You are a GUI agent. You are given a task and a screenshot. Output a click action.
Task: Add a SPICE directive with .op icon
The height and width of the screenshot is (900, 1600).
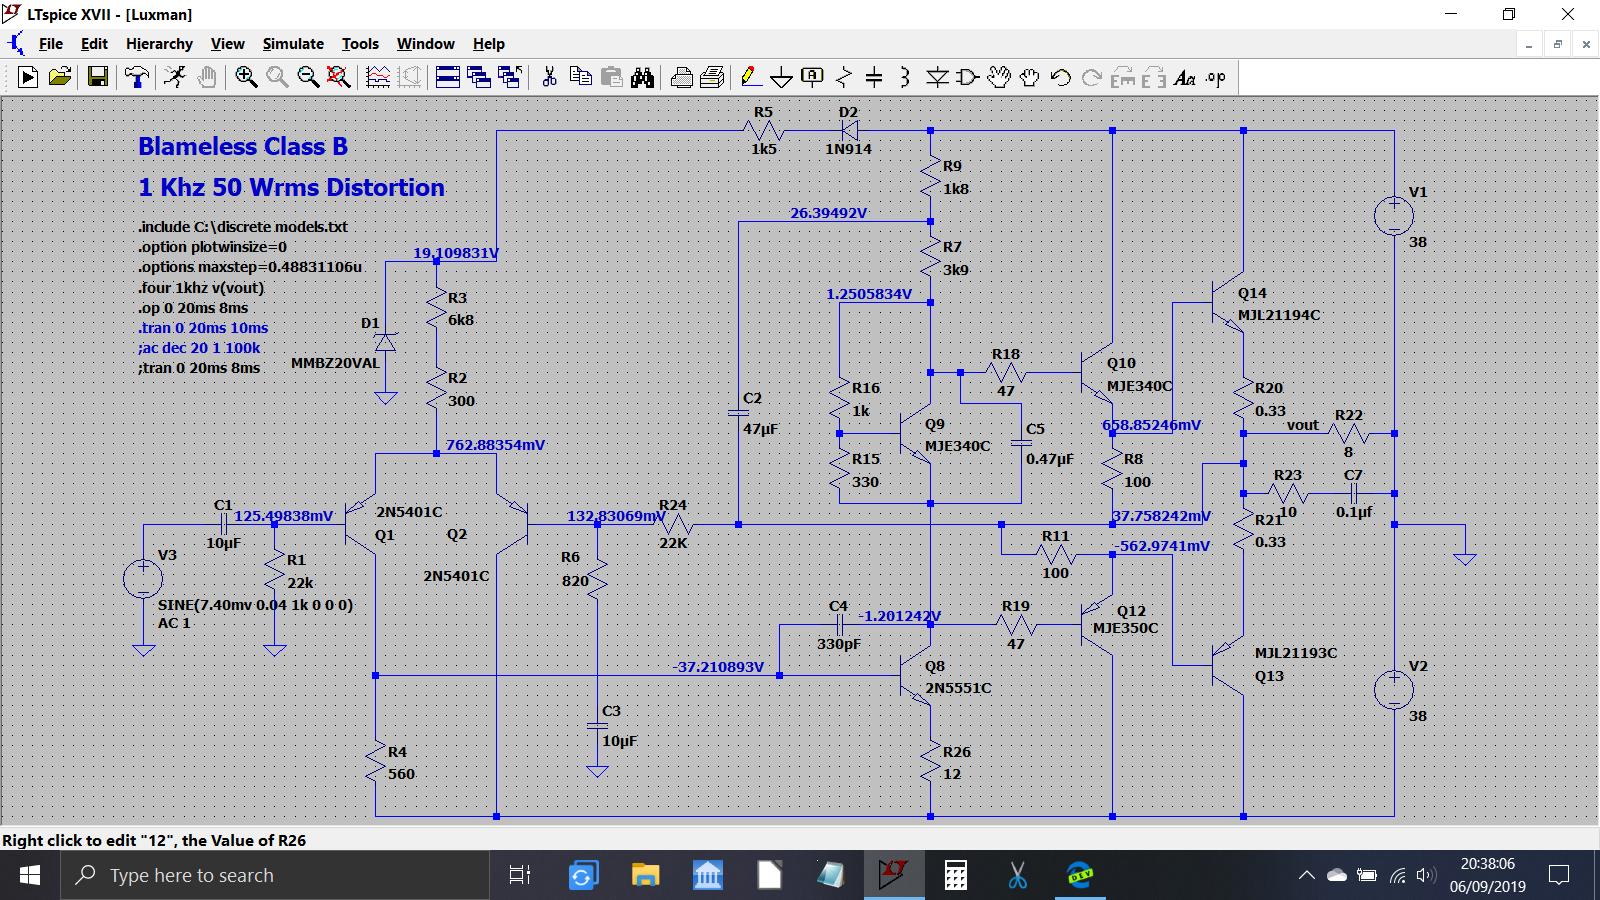coord(1216,77)
